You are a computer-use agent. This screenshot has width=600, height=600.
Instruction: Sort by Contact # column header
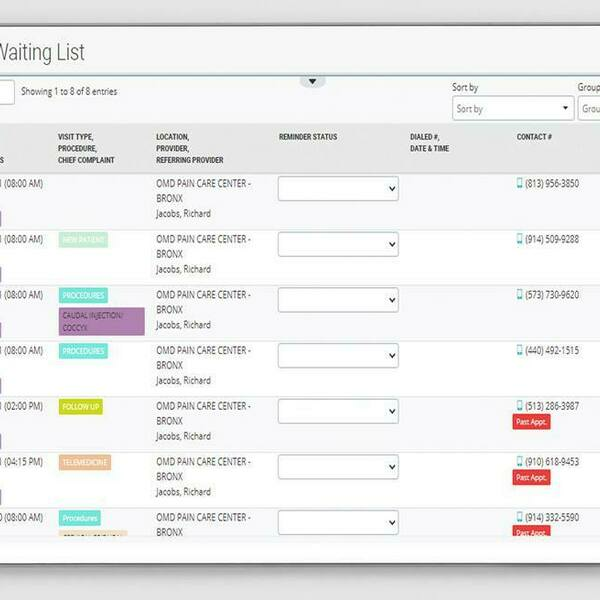tap(534, 137)
